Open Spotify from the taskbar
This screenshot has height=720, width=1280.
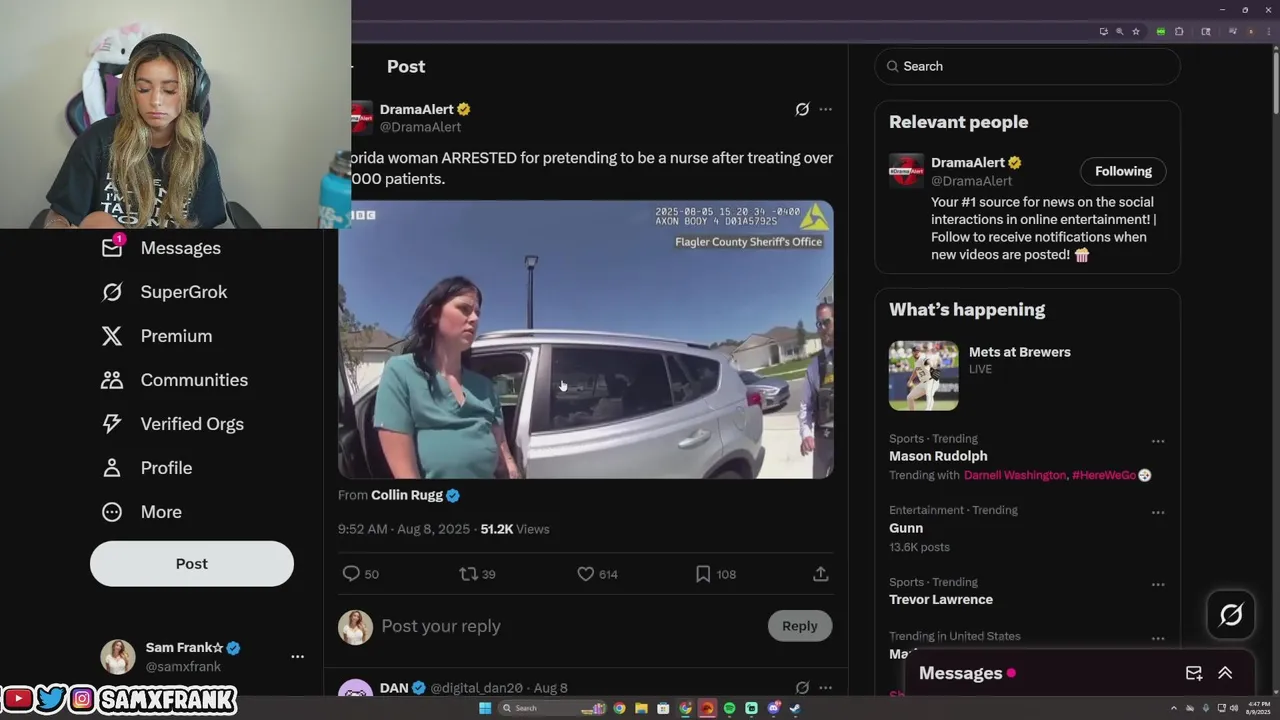point(729,708)
